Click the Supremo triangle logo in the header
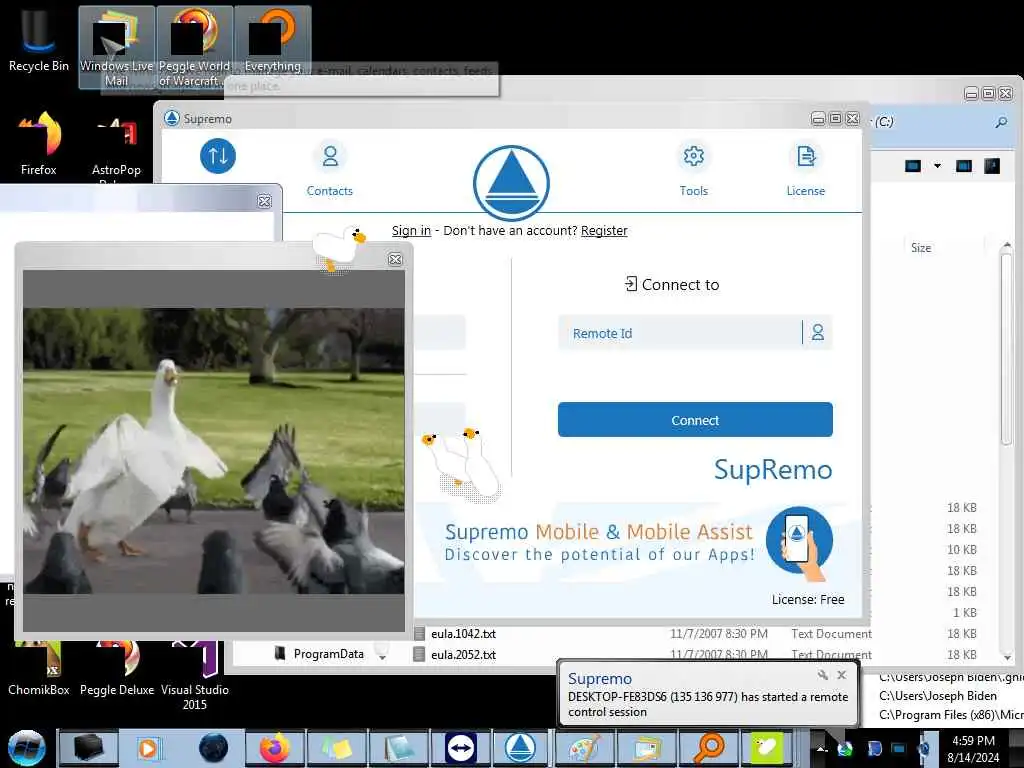Viewport: 1024px width, 768px height. 511,183
